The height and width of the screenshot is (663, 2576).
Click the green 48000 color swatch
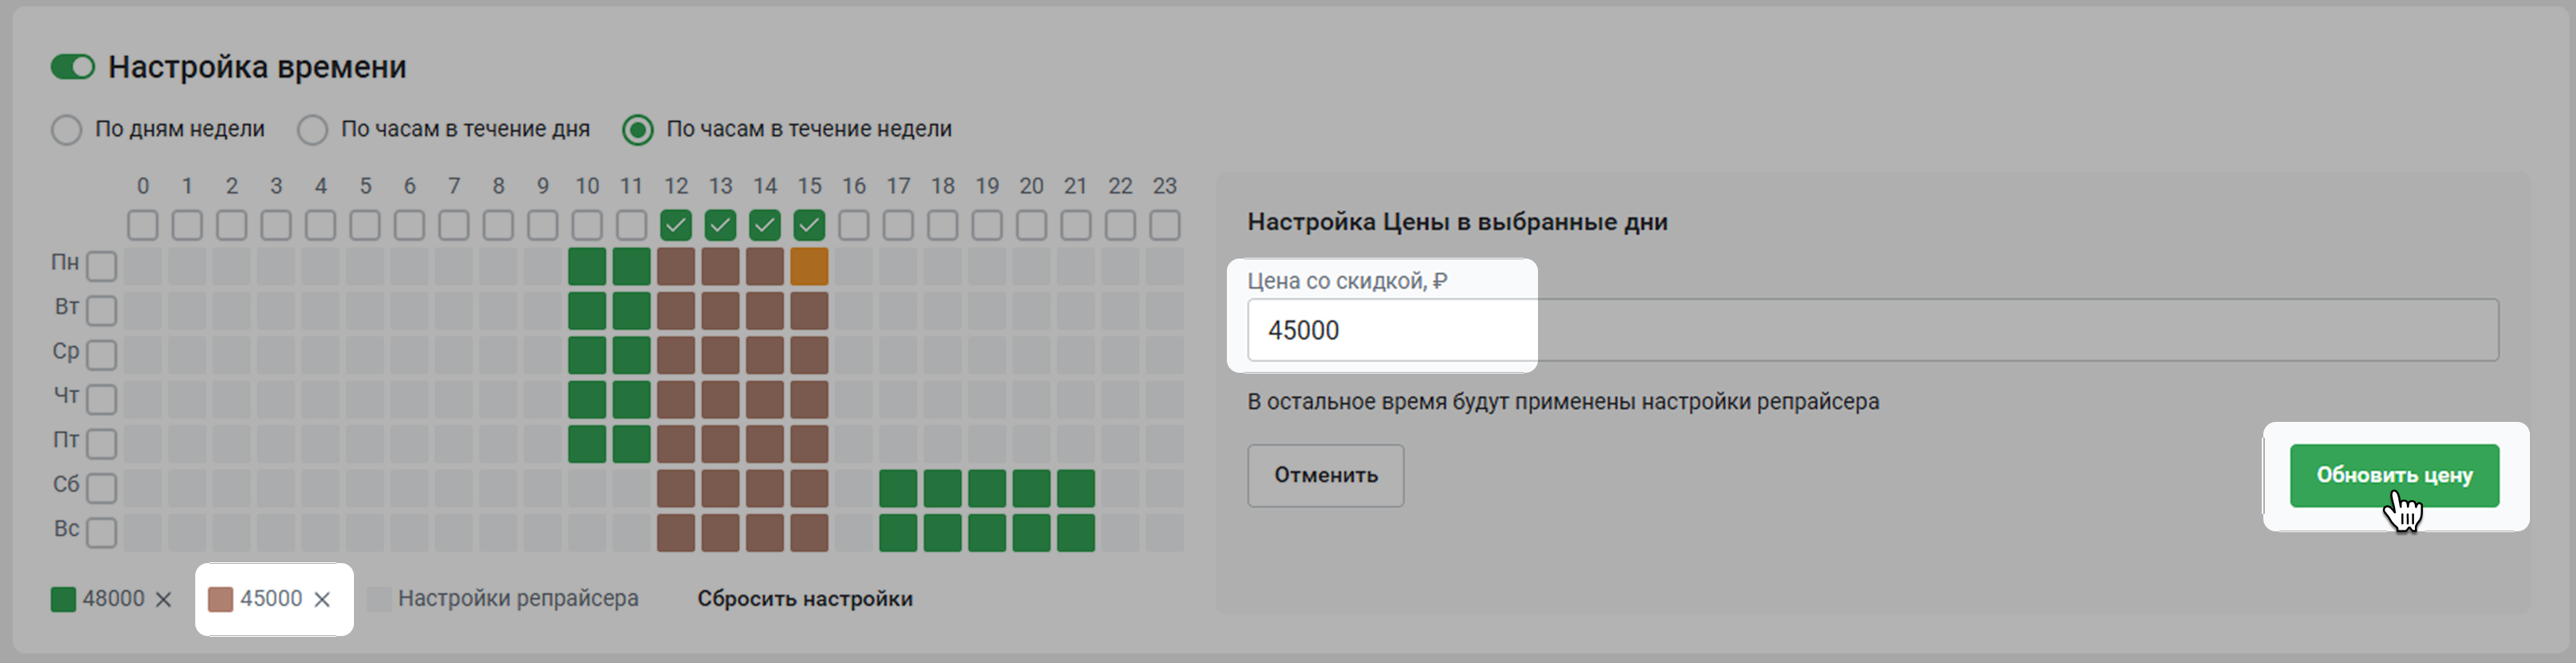tap(63, 599)
